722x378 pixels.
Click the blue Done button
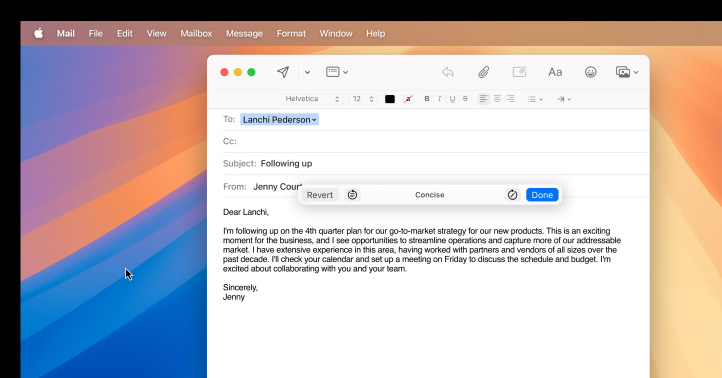542,195
